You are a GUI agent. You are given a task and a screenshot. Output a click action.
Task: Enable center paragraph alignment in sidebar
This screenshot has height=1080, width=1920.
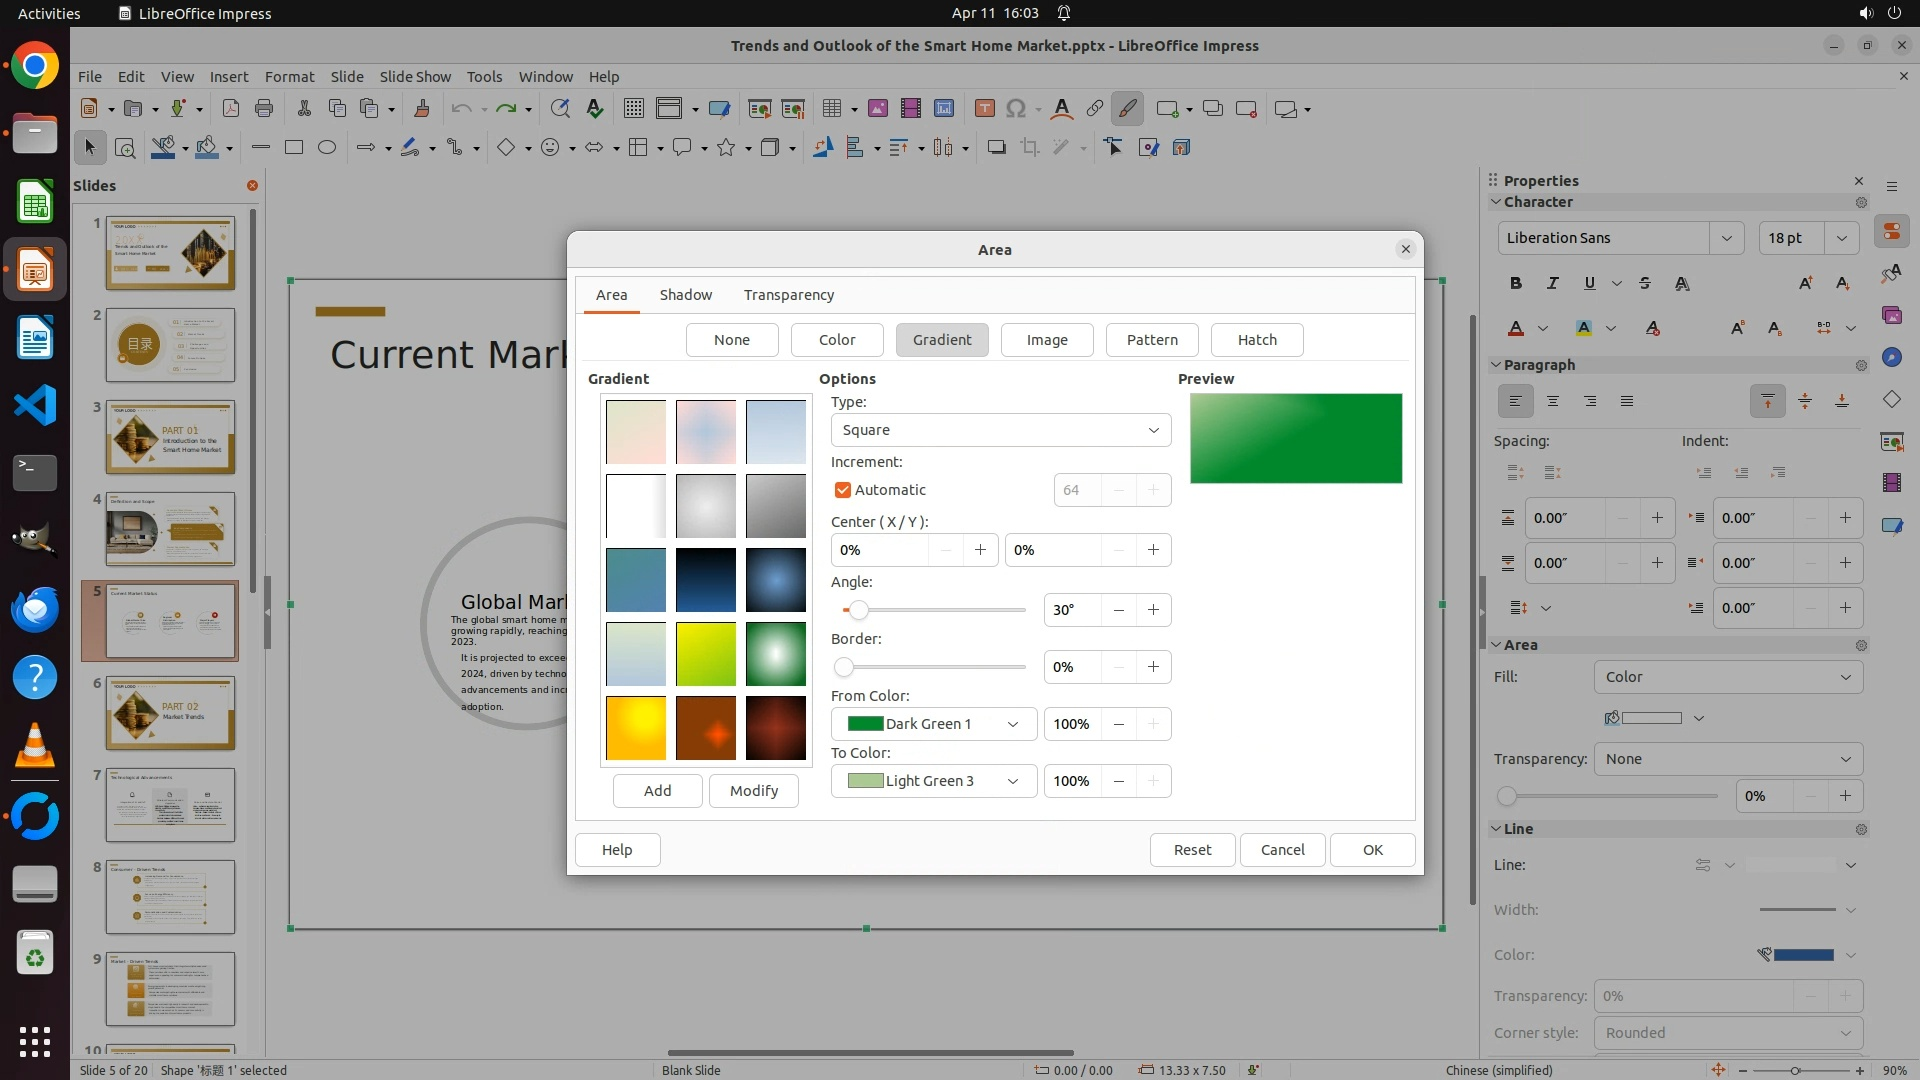(1553, 402)
